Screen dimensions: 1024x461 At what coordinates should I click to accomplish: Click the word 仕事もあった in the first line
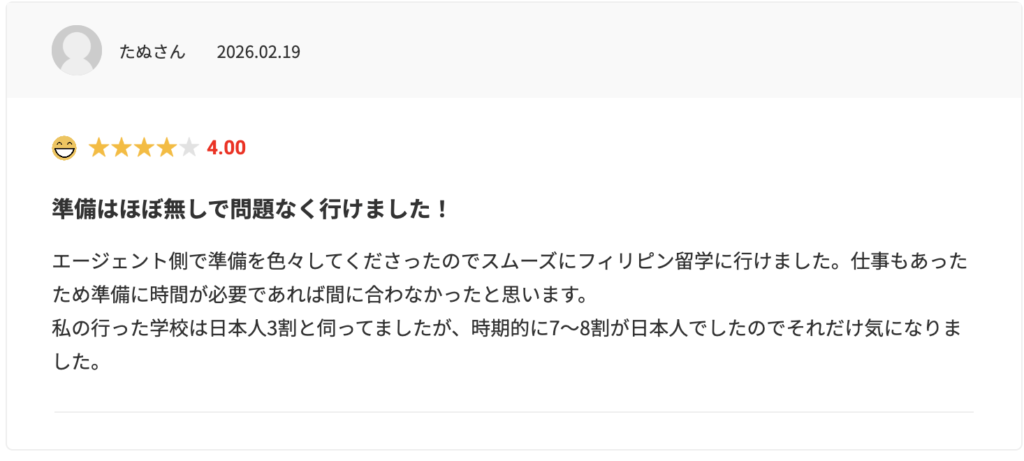click(908, 263)
